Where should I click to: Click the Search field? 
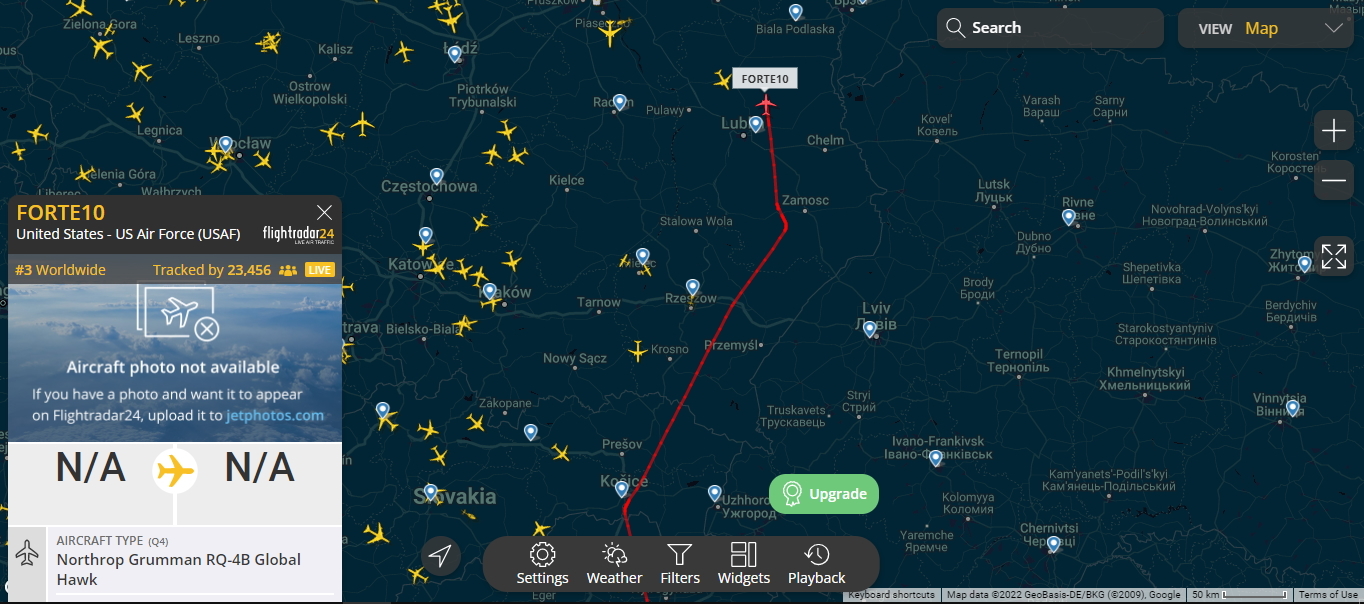pos(1050,28)
